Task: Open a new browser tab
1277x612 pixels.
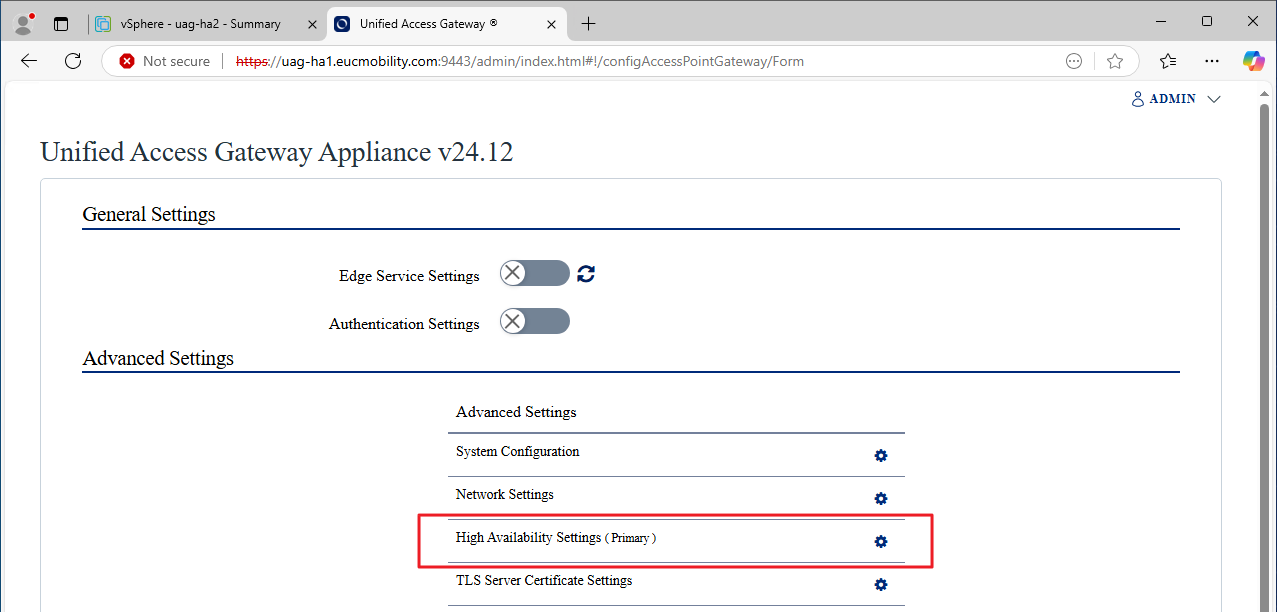Action: 588,22
